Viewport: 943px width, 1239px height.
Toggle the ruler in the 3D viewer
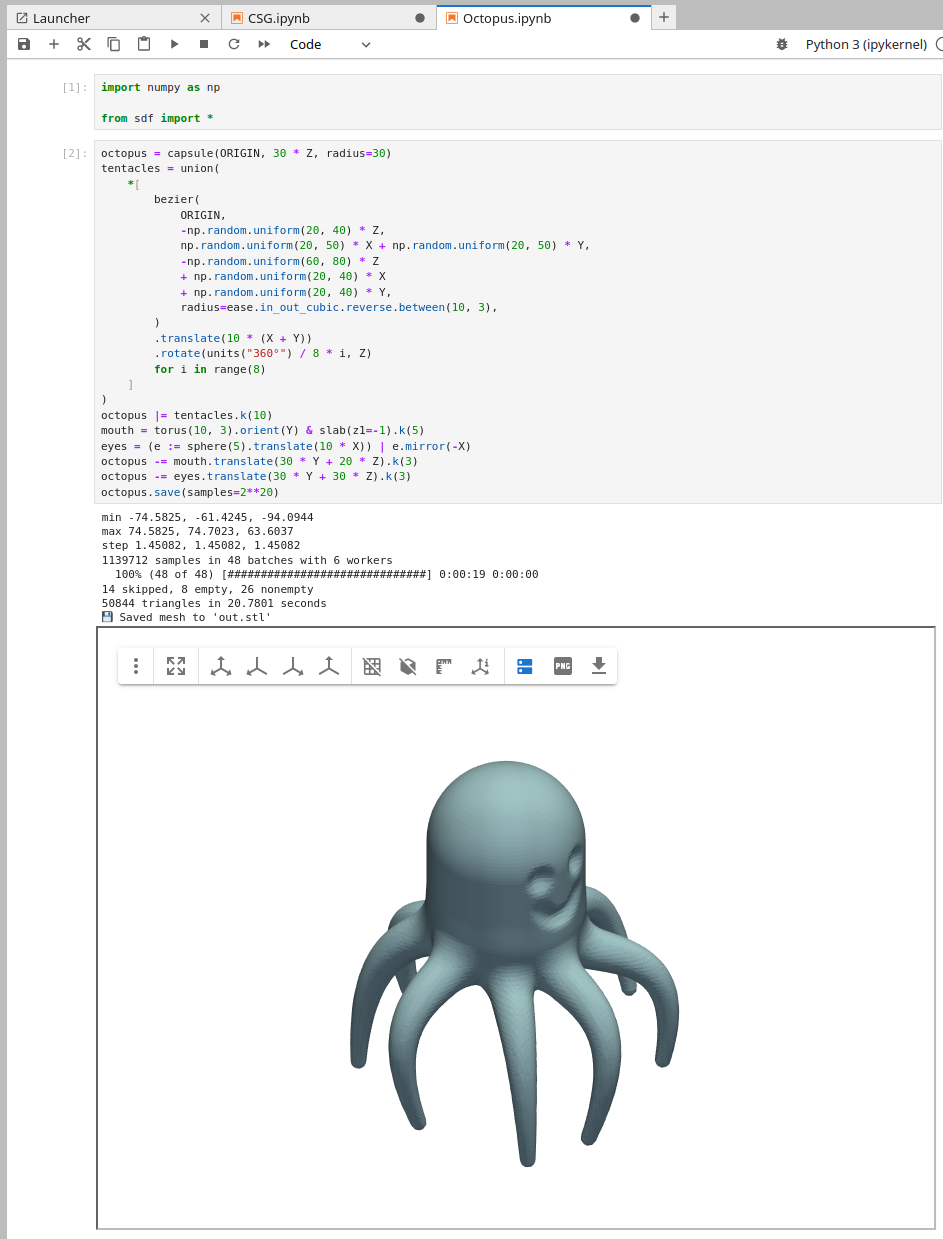(444, 666)
